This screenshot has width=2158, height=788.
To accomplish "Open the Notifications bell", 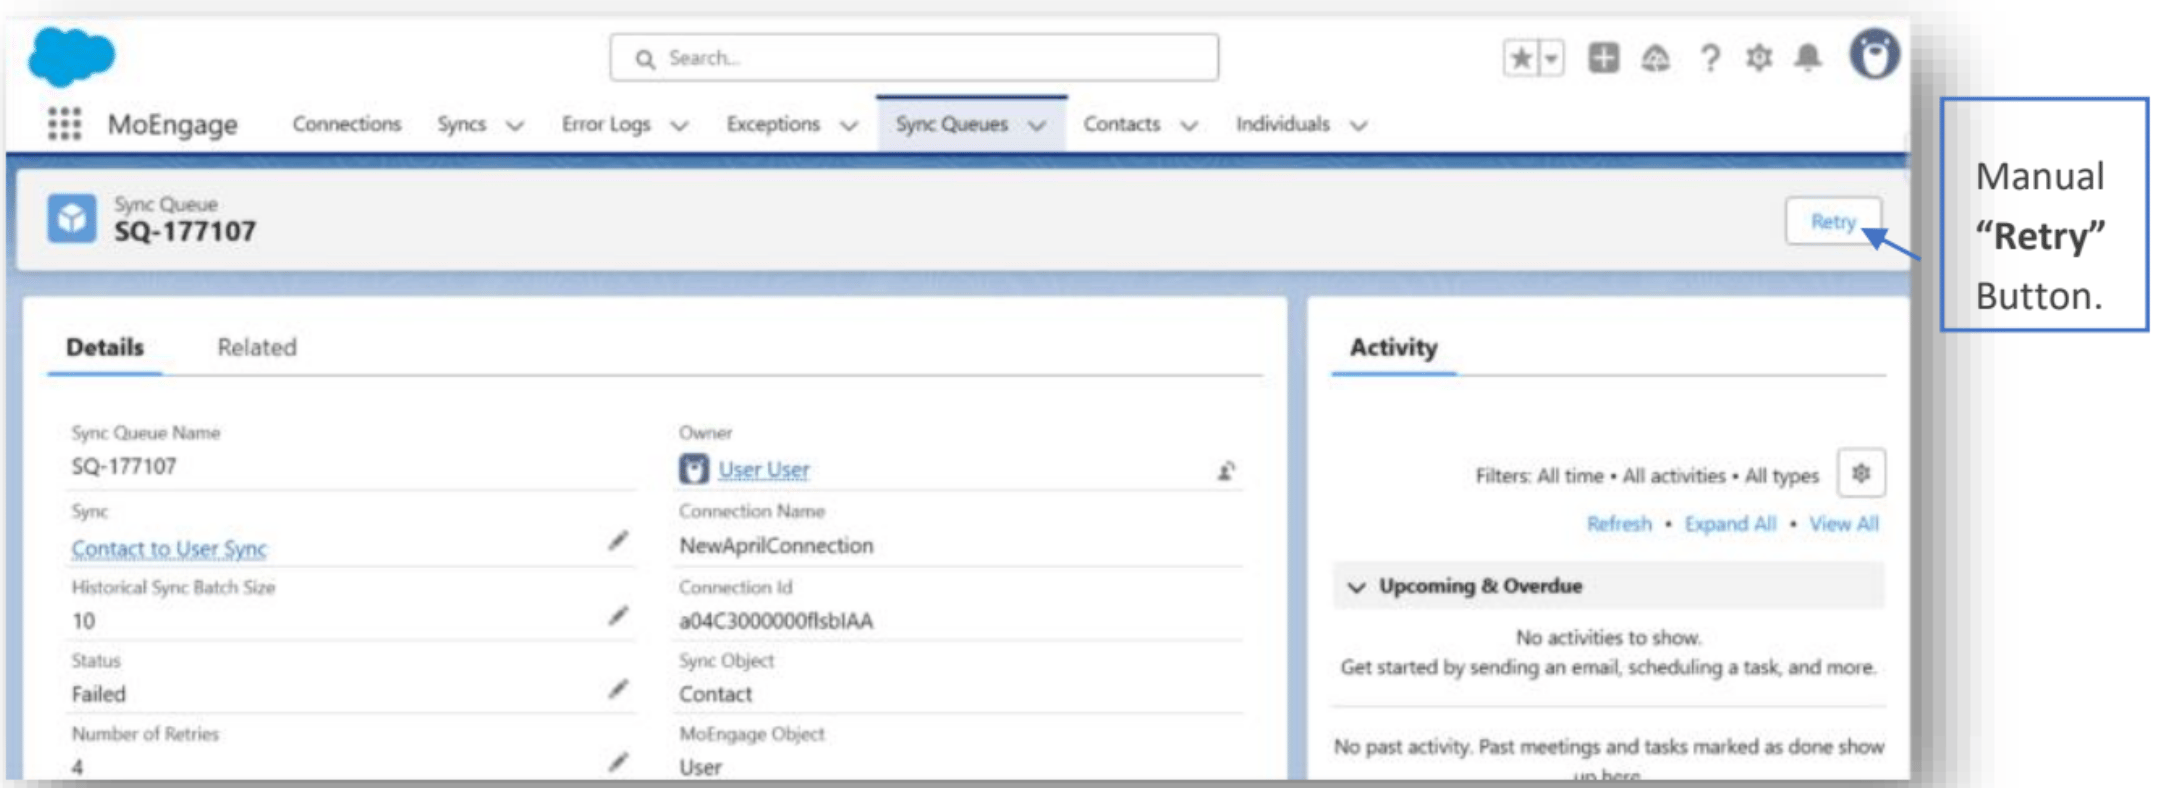I will (x=1808, y=58).
